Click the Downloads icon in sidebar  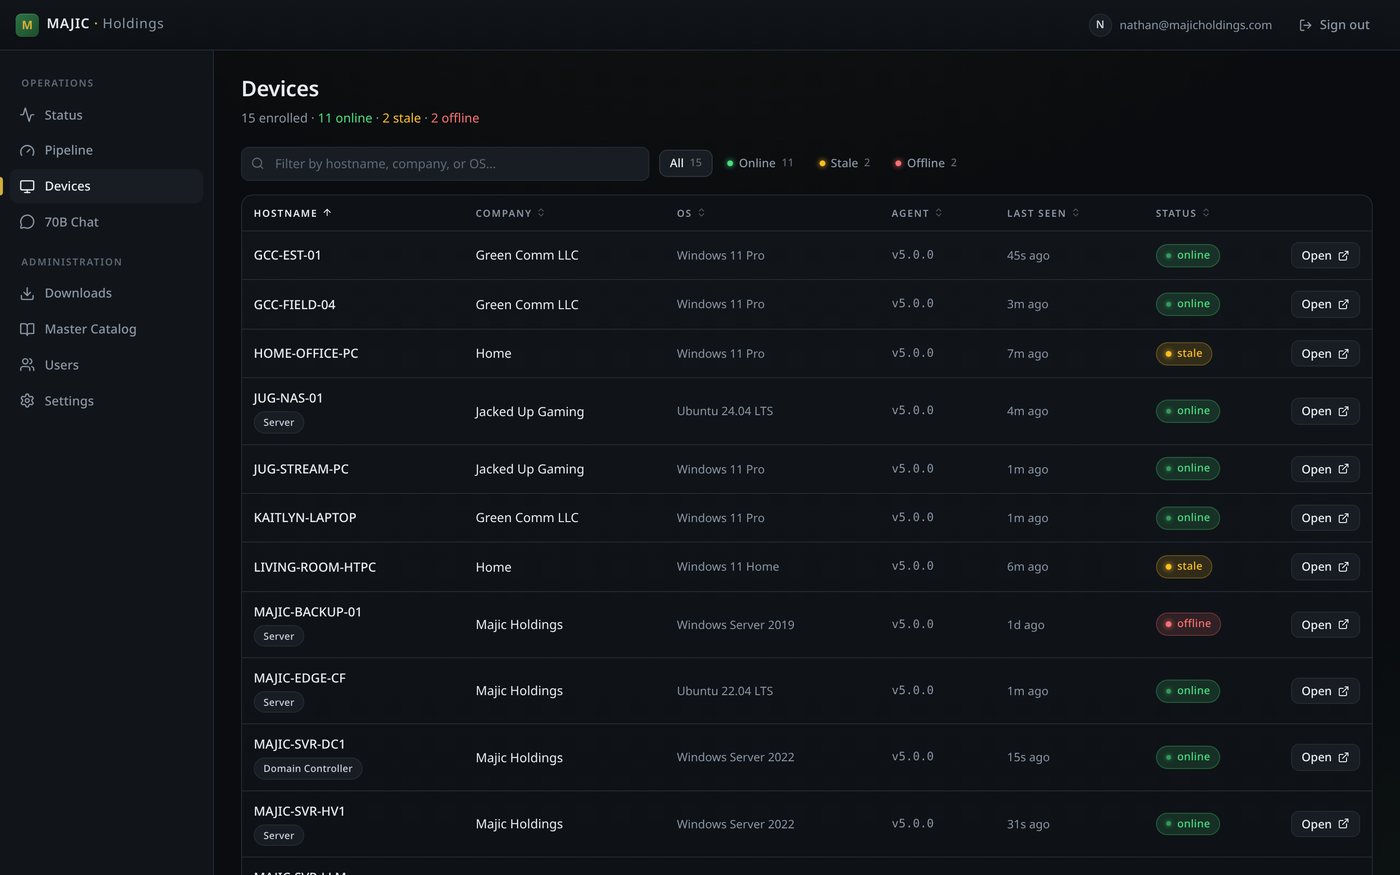click(x=27, y=293)
